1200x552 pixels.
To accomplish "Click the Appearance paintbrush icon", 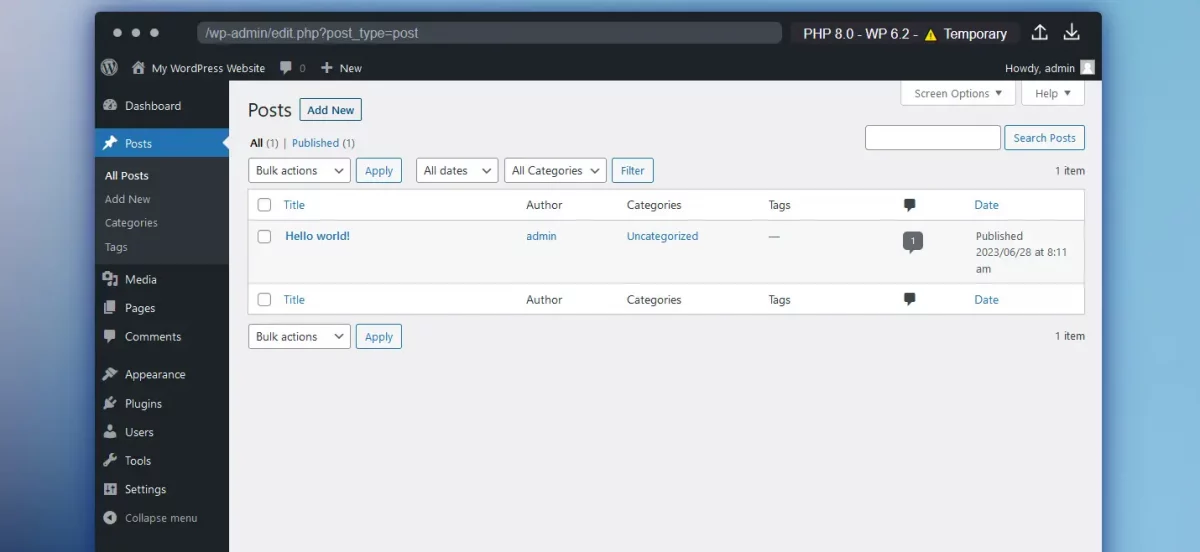I will coord(110,375).
